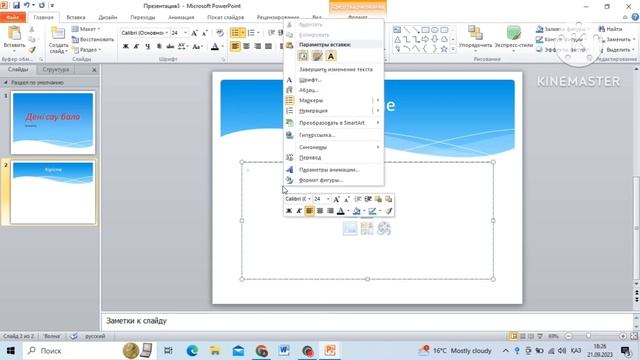Screen dimensions: 640x360
Task: Increase font size in the mini toolbar
Action: pos(336,199)
